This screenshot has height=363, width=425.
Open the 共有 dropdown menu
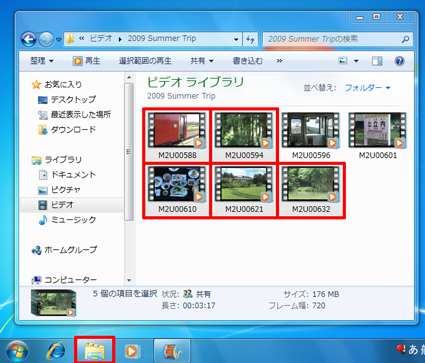(201, 61)
